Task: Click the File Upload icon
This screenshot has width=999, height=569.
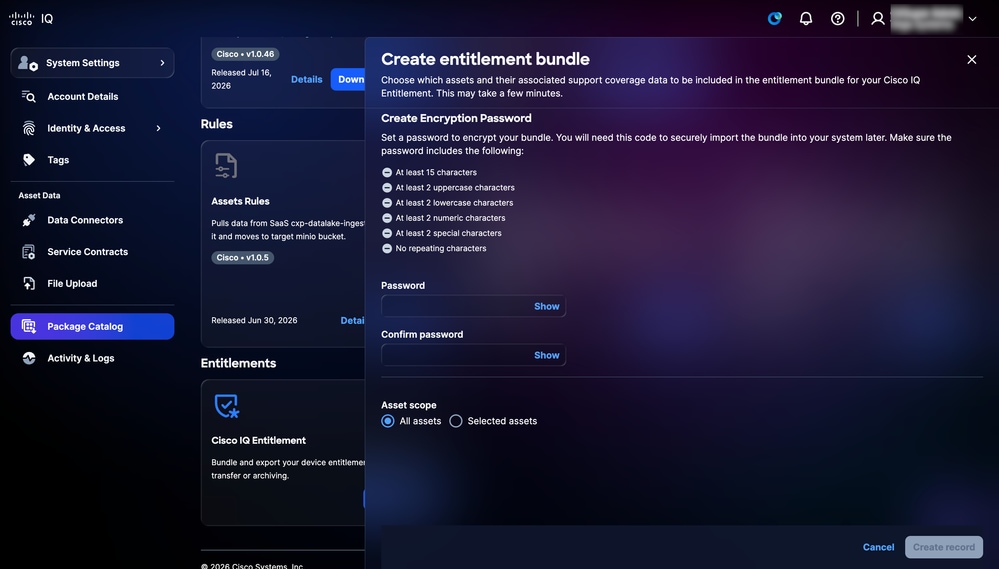Action: [x=29, y=284]
